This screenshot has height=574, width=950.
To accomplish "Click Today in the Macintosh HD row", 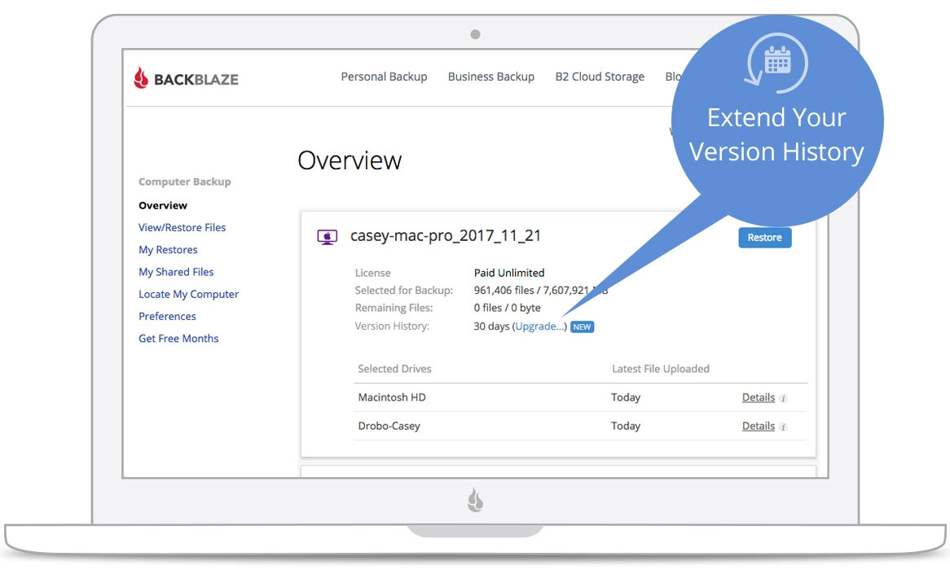I will (x=625, y=398).
